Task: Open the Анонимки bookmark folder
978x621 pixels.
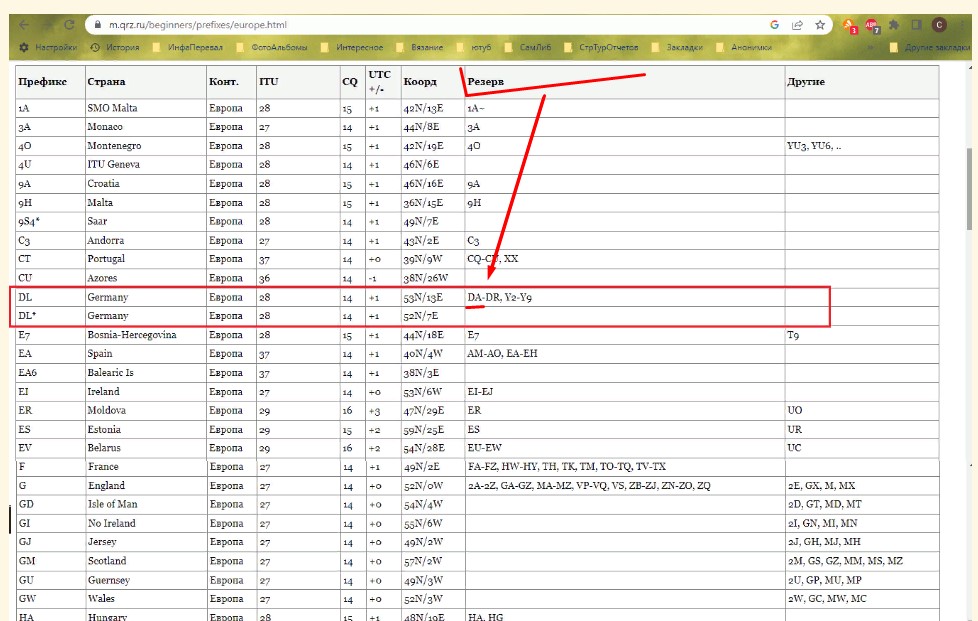Action: [743, 47]
